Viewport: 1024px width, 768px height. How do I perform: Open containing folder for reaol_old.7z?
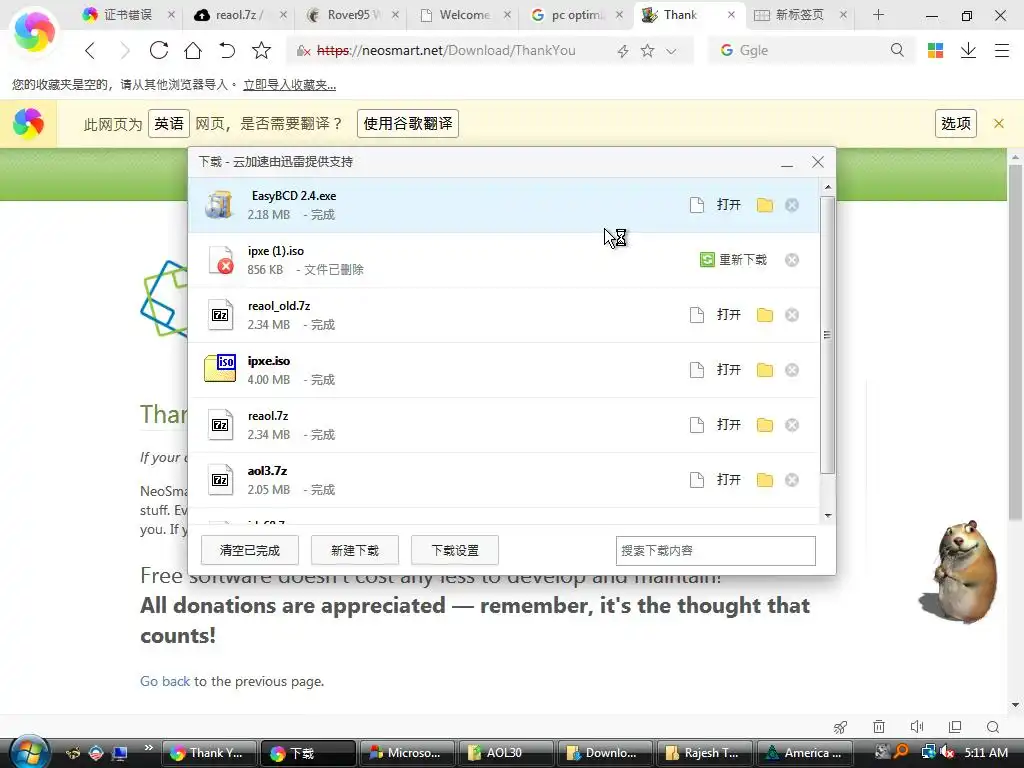765,315
